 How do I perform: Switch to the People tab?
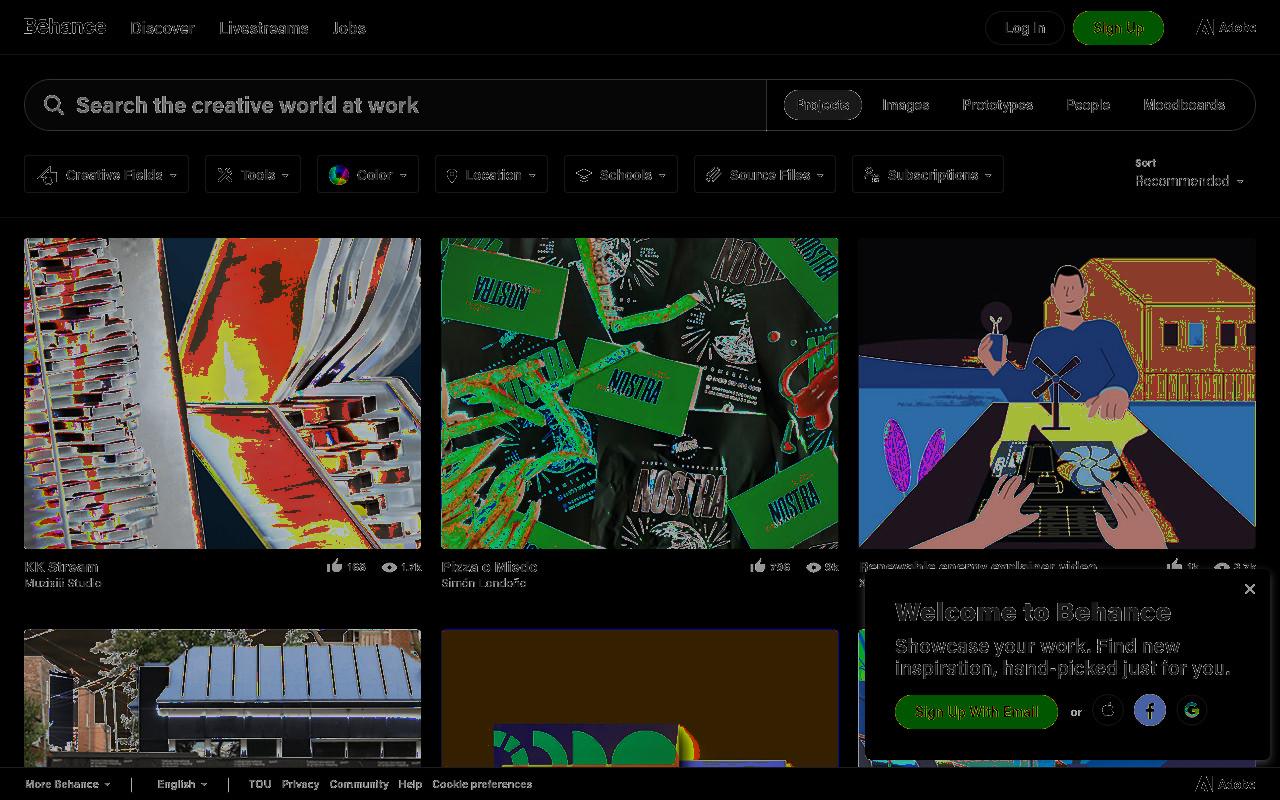[x=1087, y=105]
